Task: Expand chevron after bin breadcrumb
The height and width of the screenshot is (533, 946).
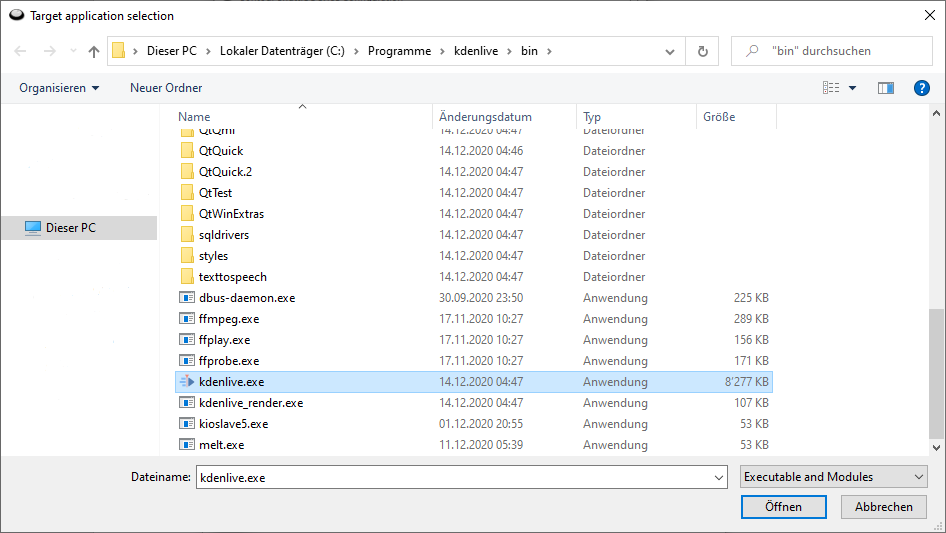Action: click(x=549, y=51)
